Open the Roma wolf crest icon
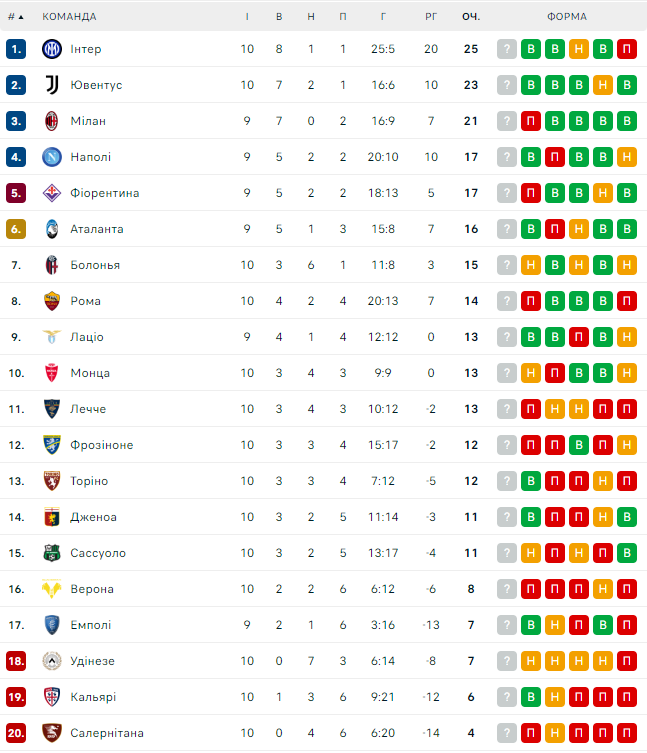This screenshot has width=647, height=753. [52, 301]
